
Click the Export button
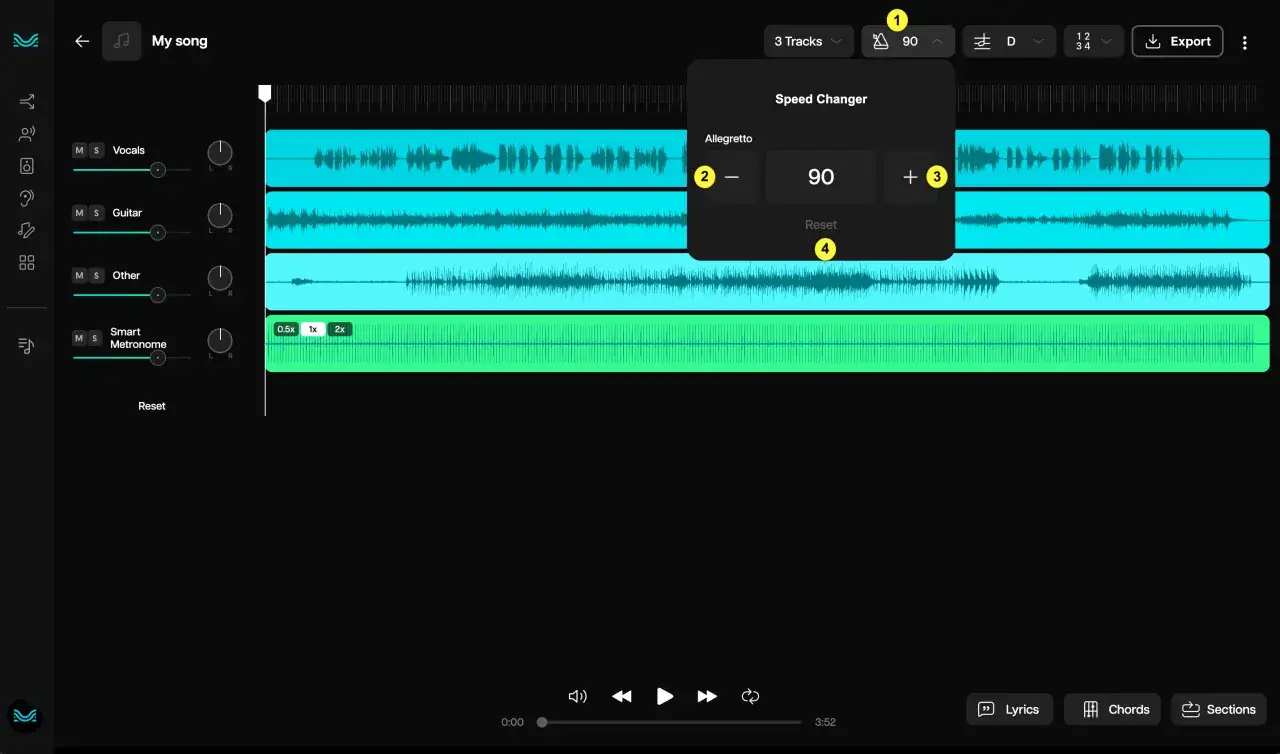(x=1177, y=41)
